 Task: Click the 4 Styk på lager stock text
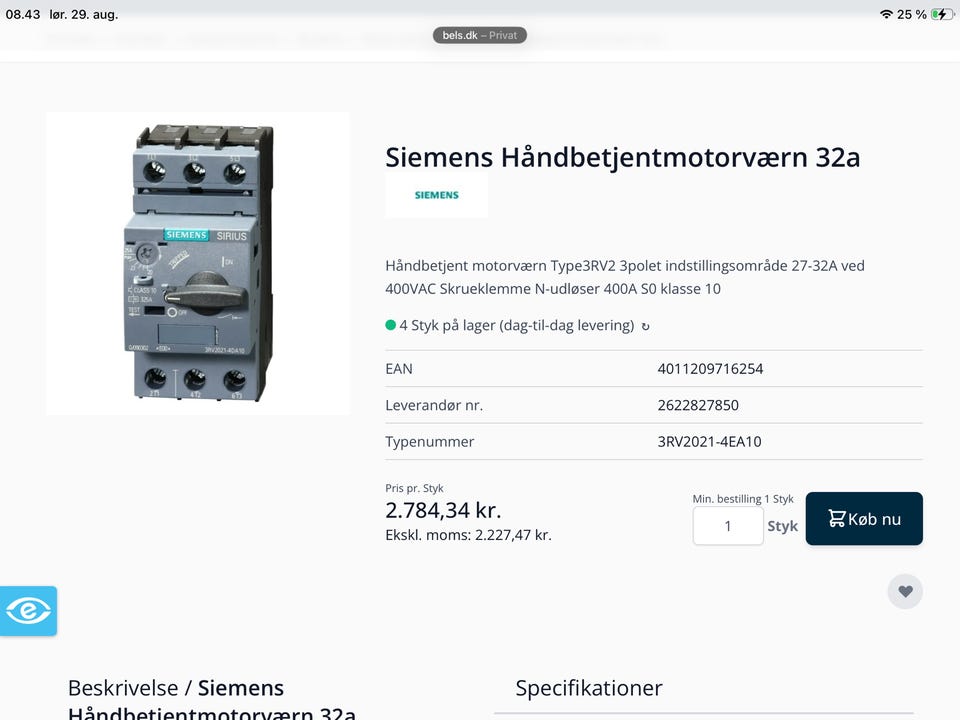pos(517,325)
